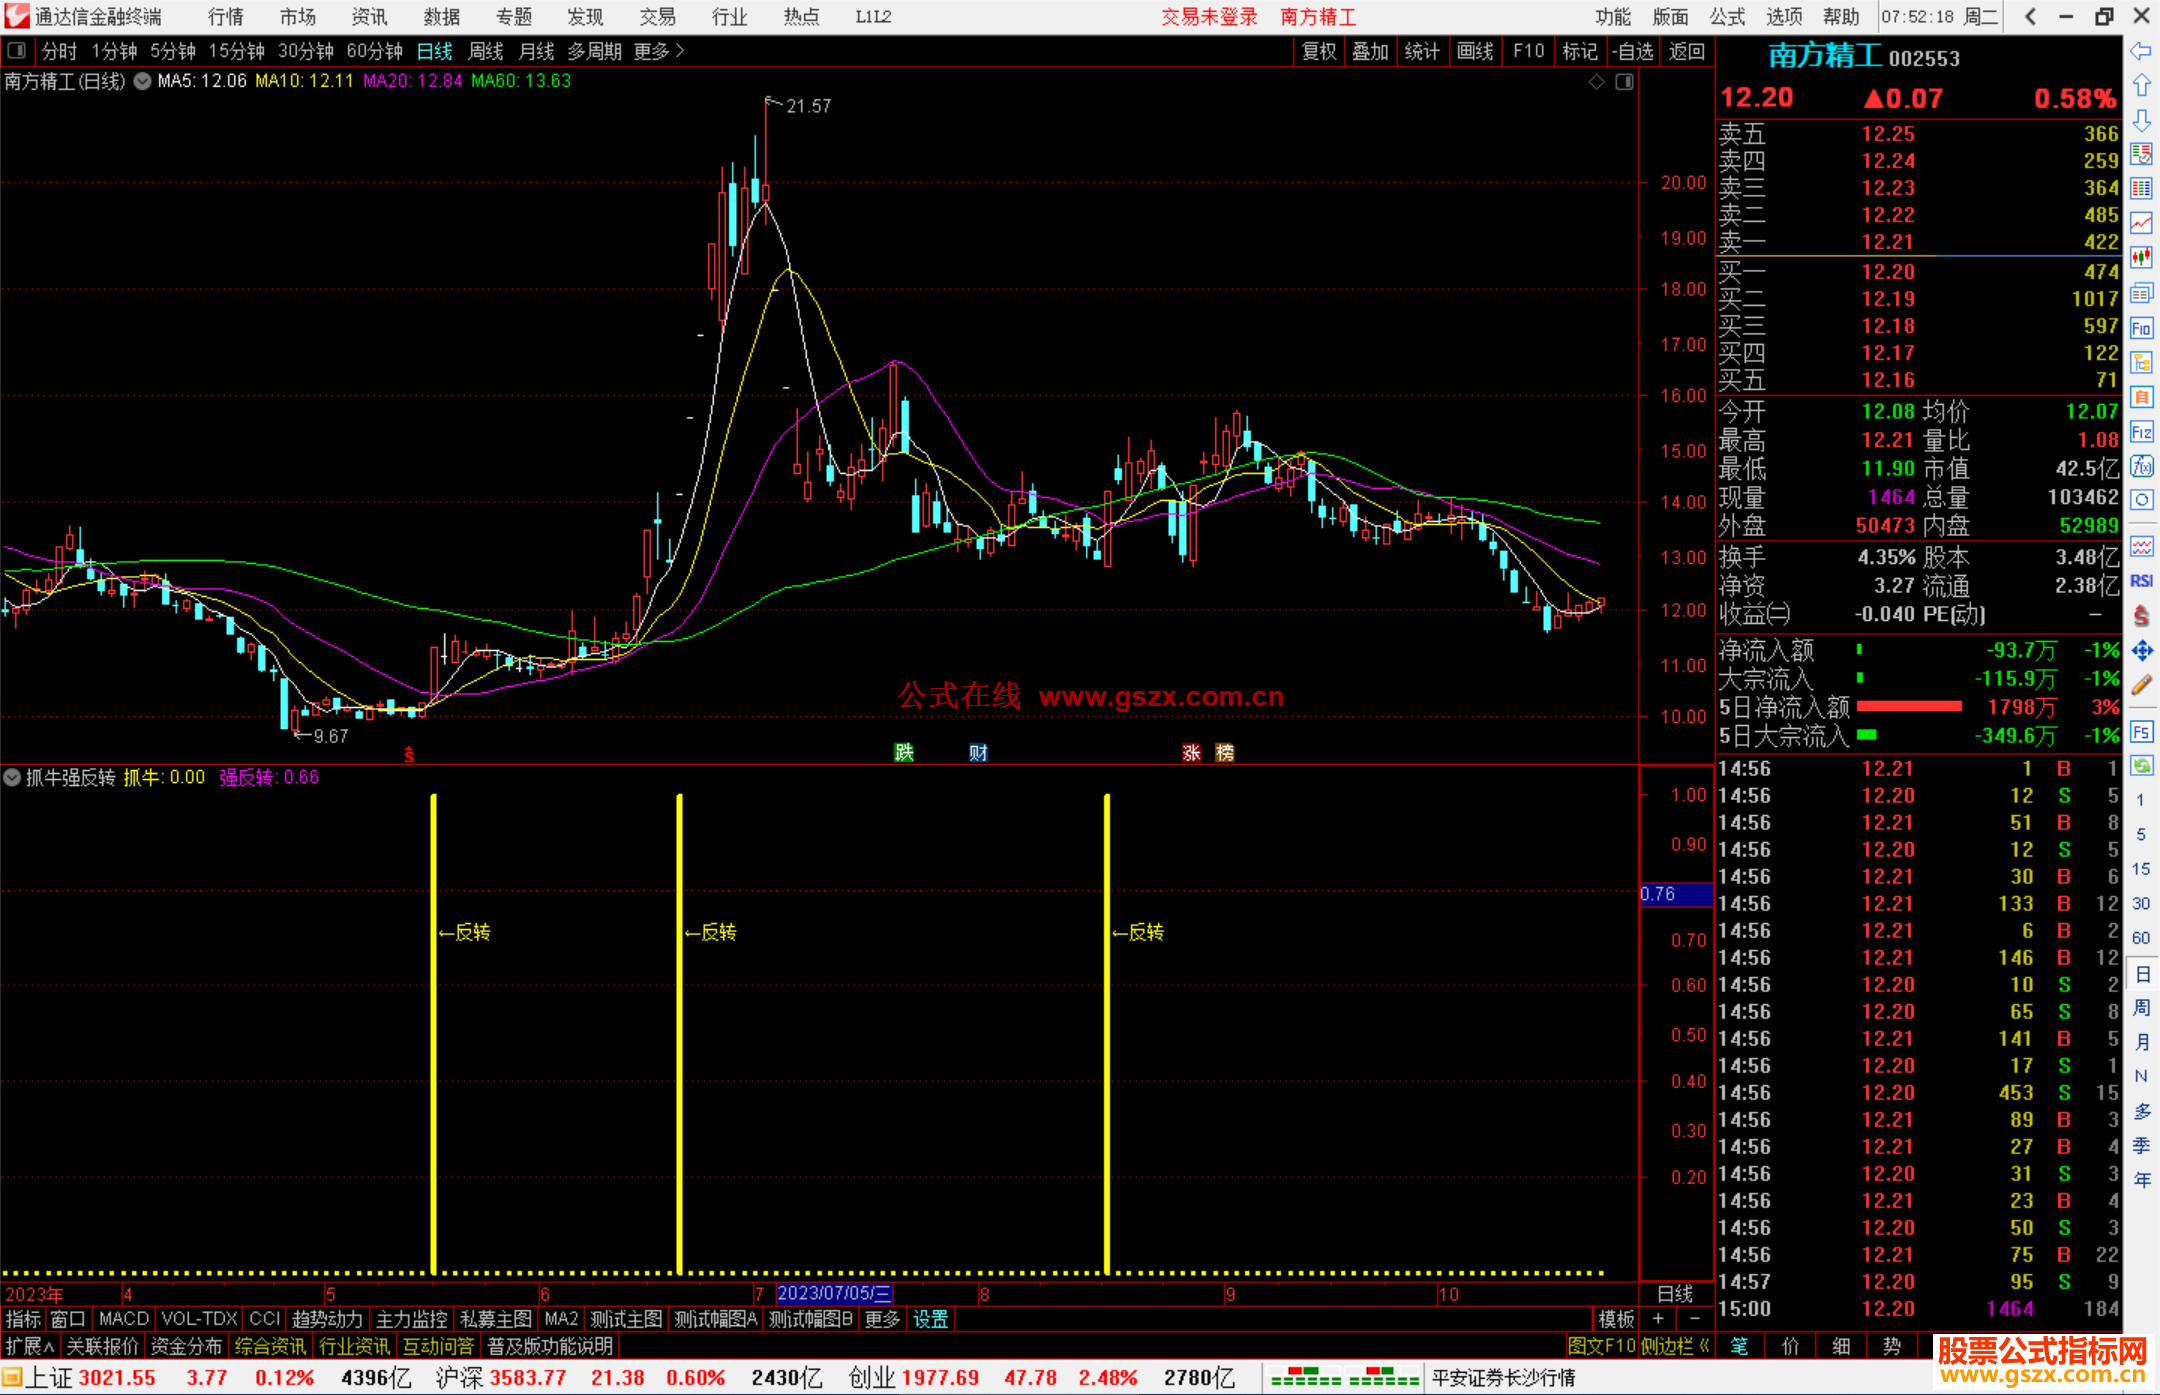
Task: Click the 2023/07/05 date marker on timeline
Action: [x=833, y=1293]
